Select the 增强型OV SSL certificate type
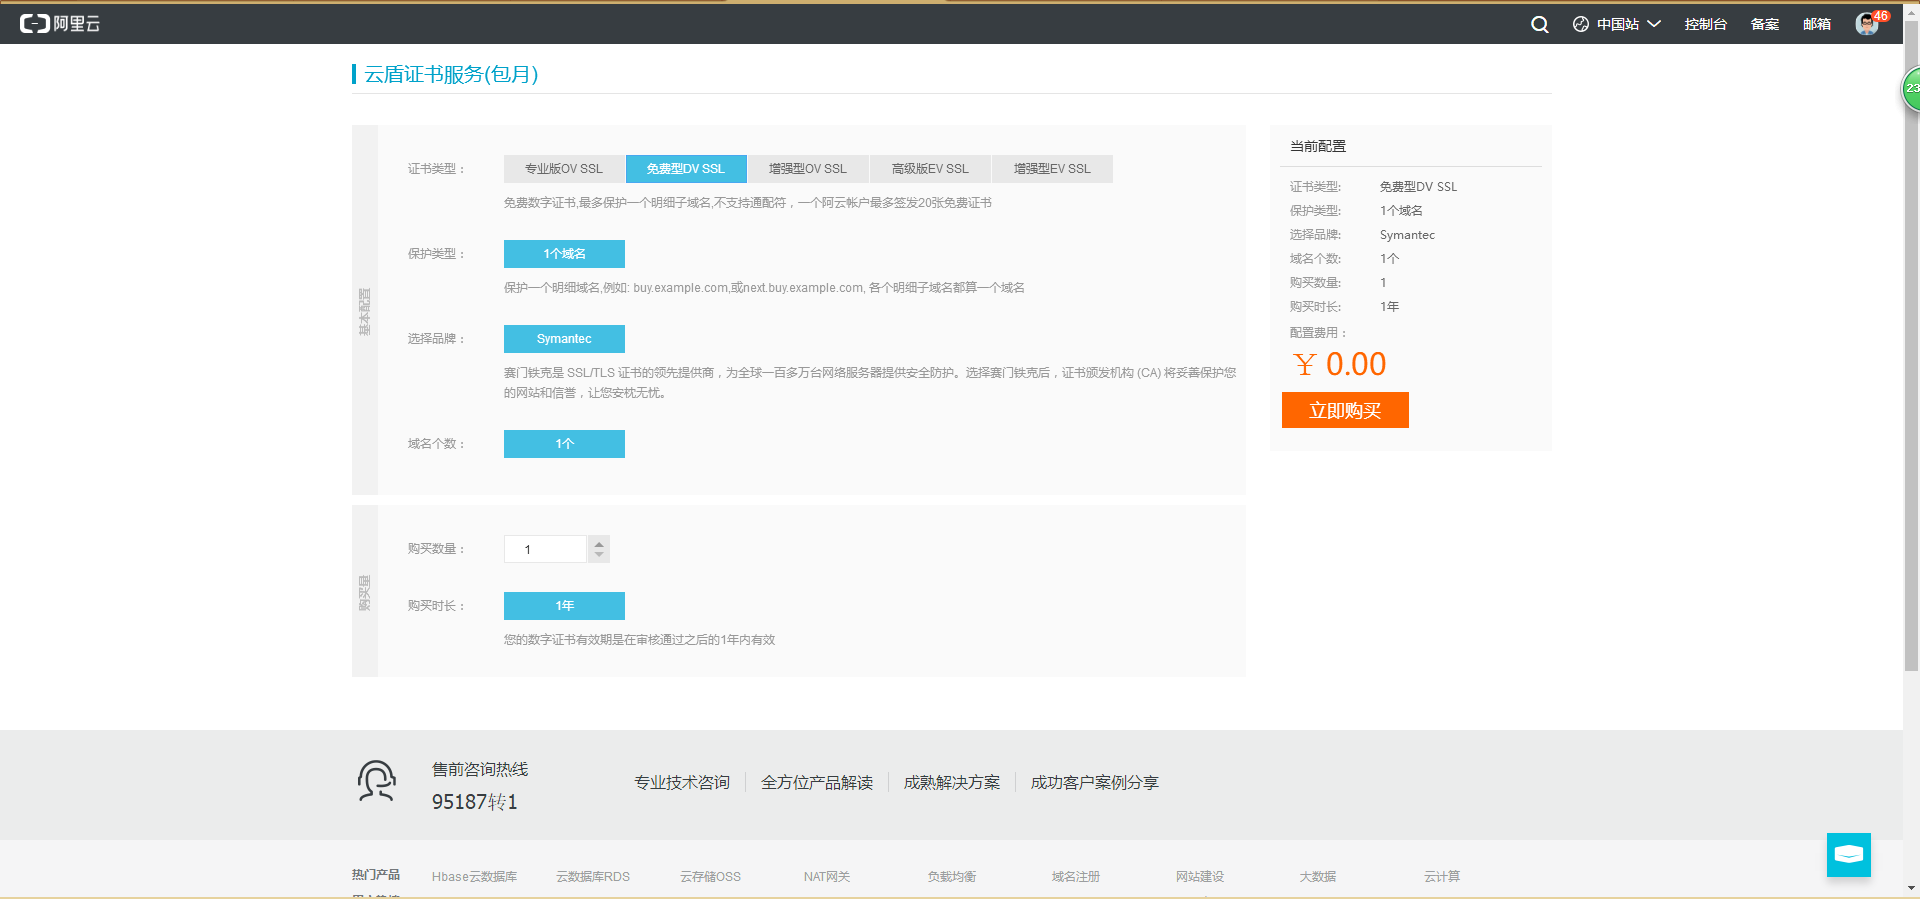Screen dimensions: 1920x899 [x=808, y=169]
